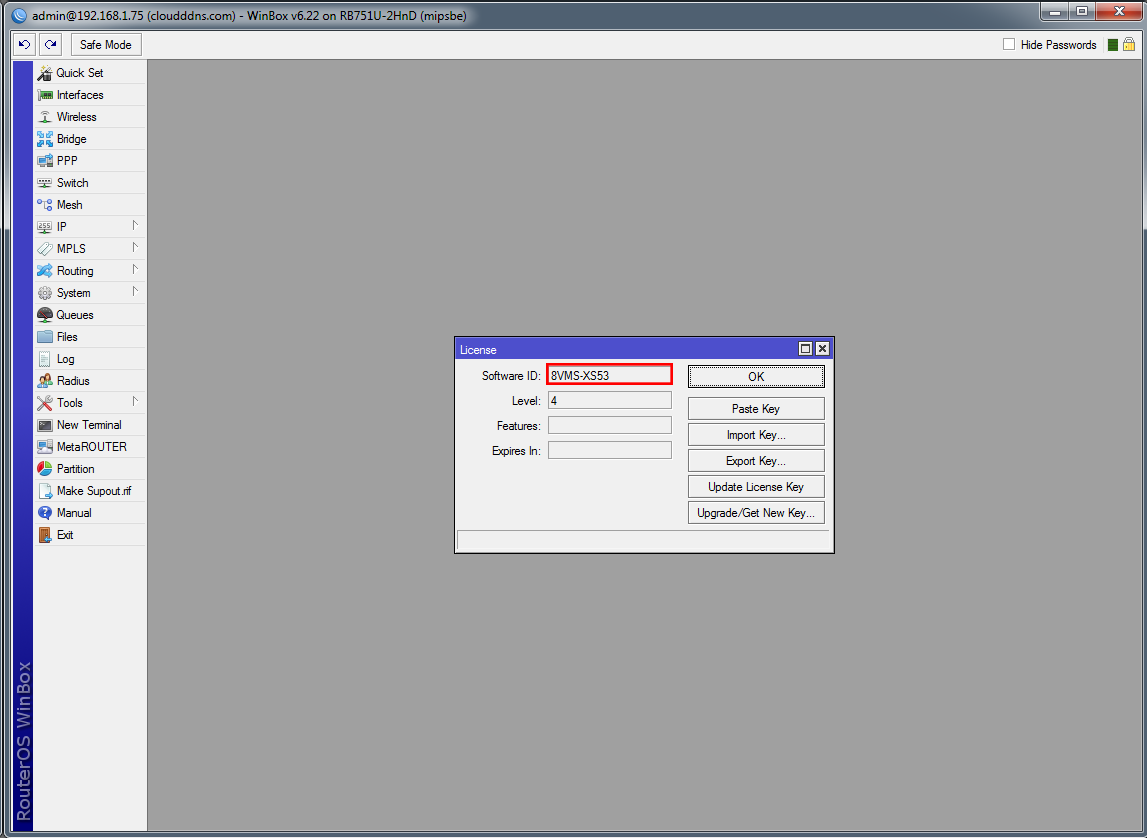Close the WinBox main window
1147x838 pixels.
(1119, 12)
